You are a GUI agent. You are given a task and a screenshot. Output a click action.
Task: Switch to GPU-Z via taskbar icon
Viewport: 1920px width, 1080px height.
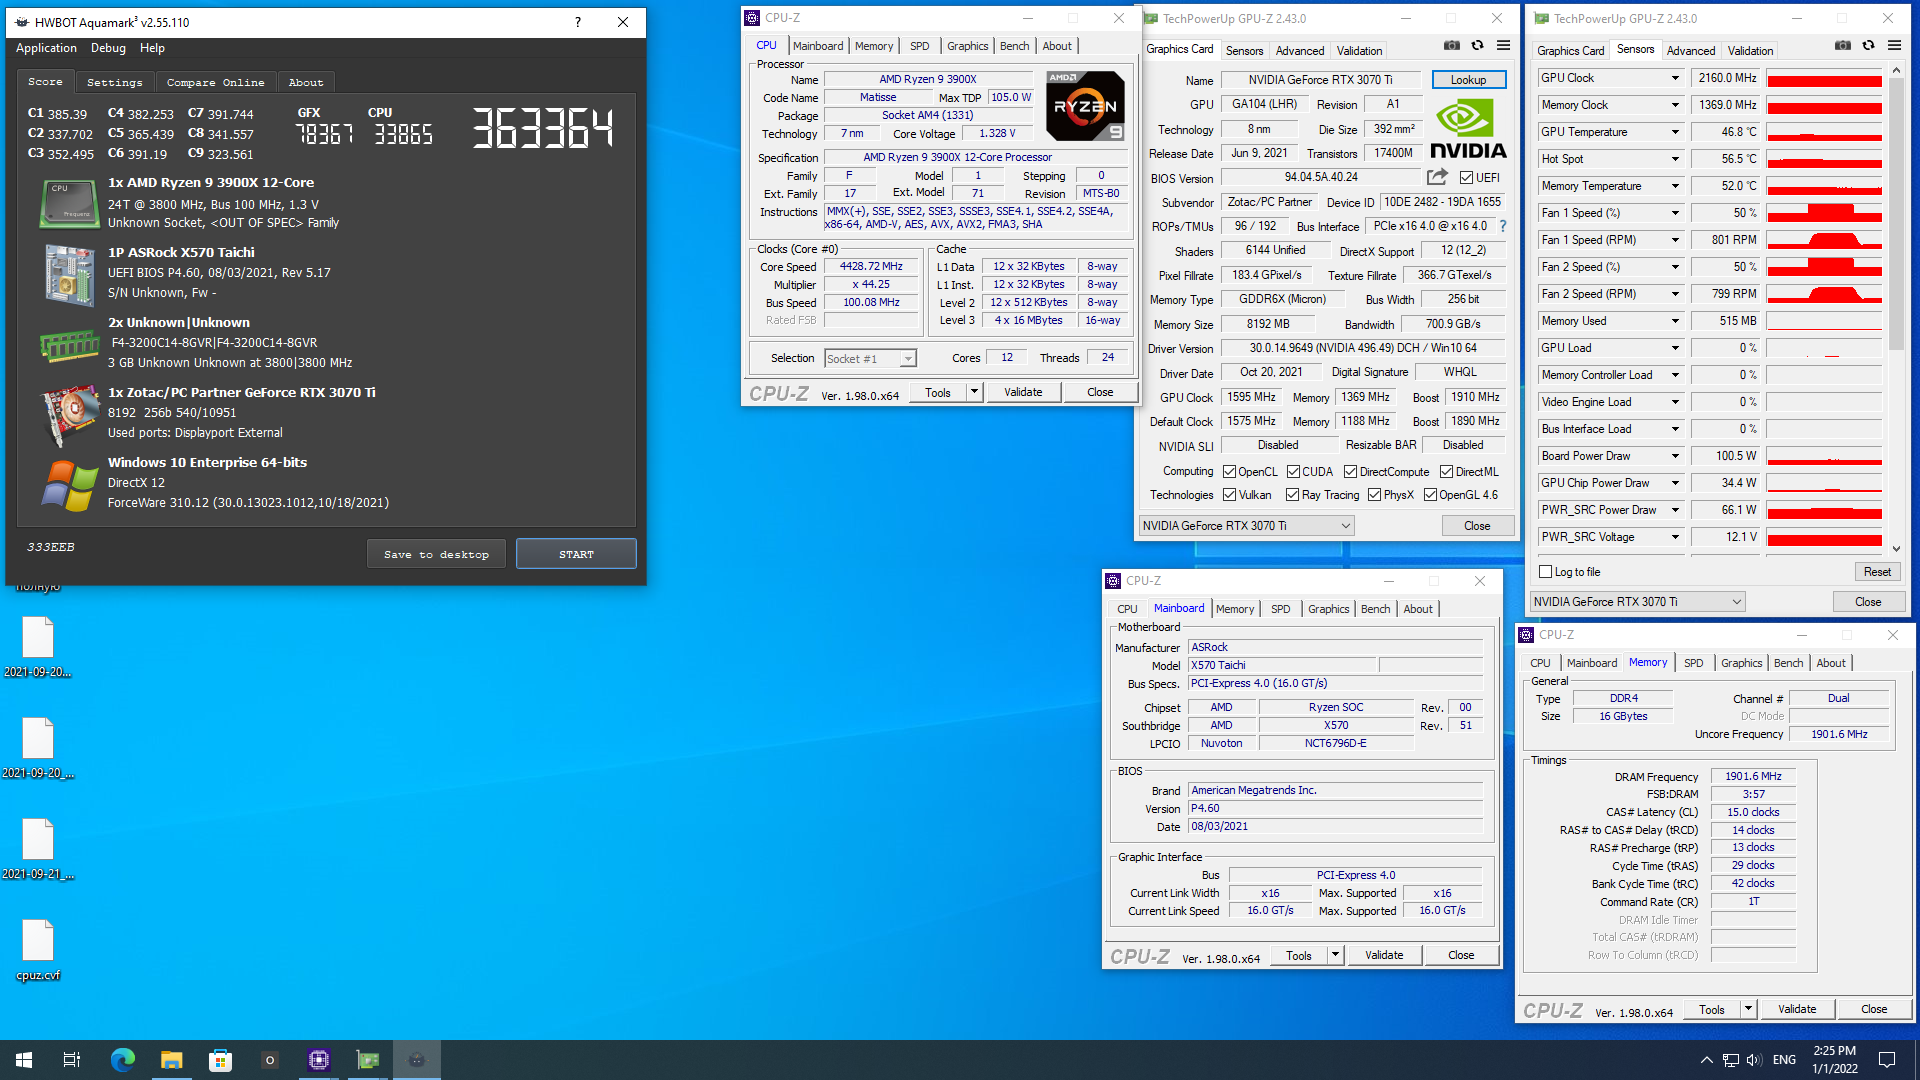[x=367, y=1060]
